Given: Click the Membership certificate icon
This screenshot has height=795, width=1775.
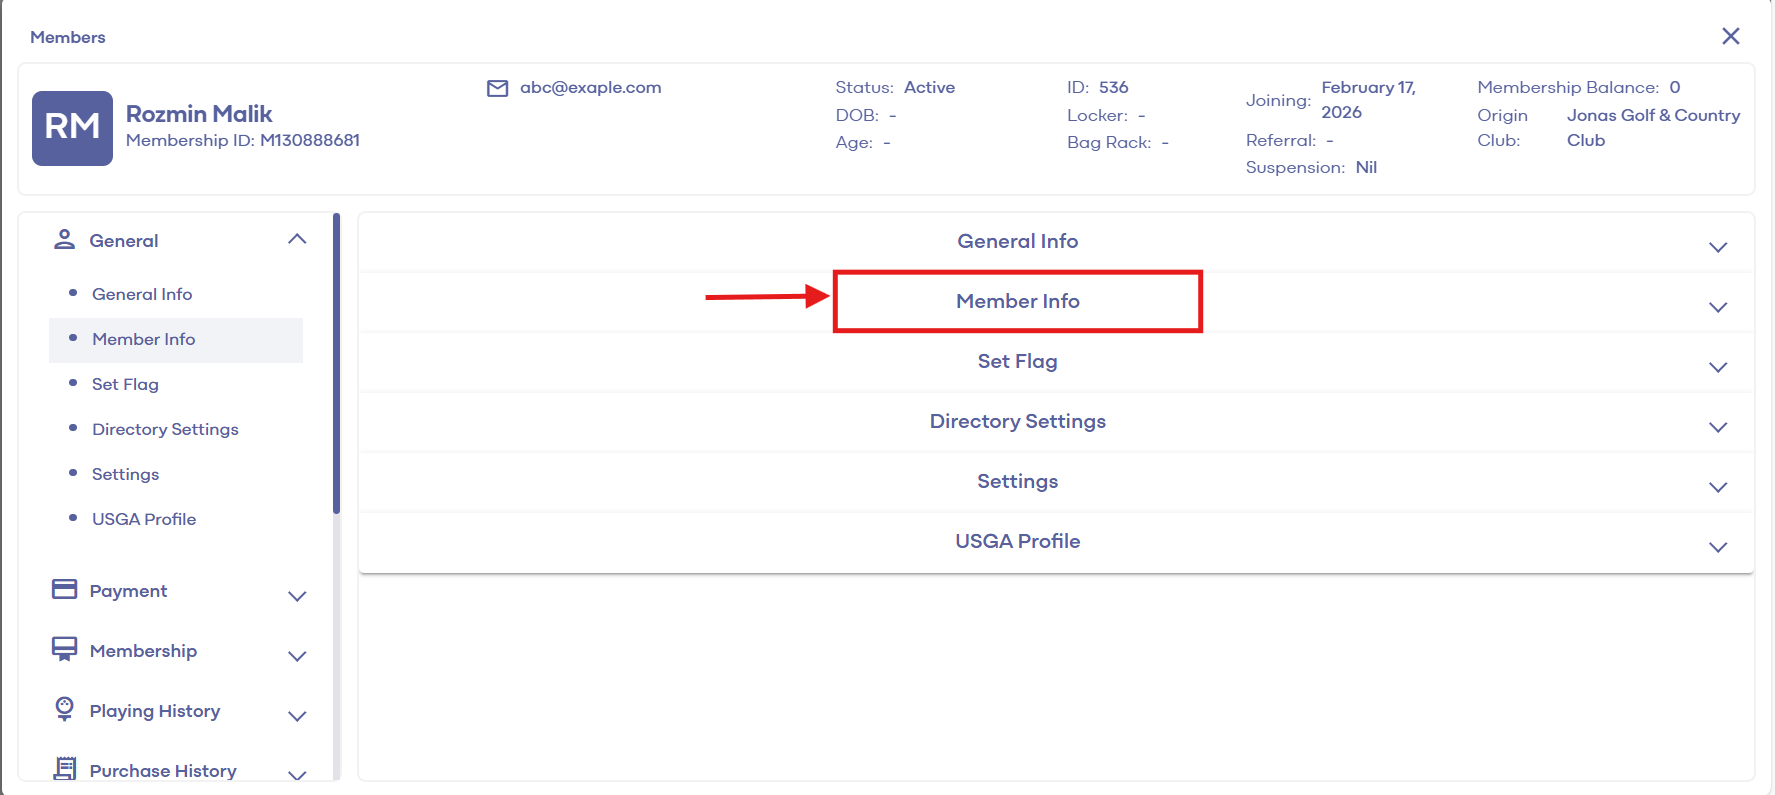Looking at the screenshot, I should (x=65, y=650).
